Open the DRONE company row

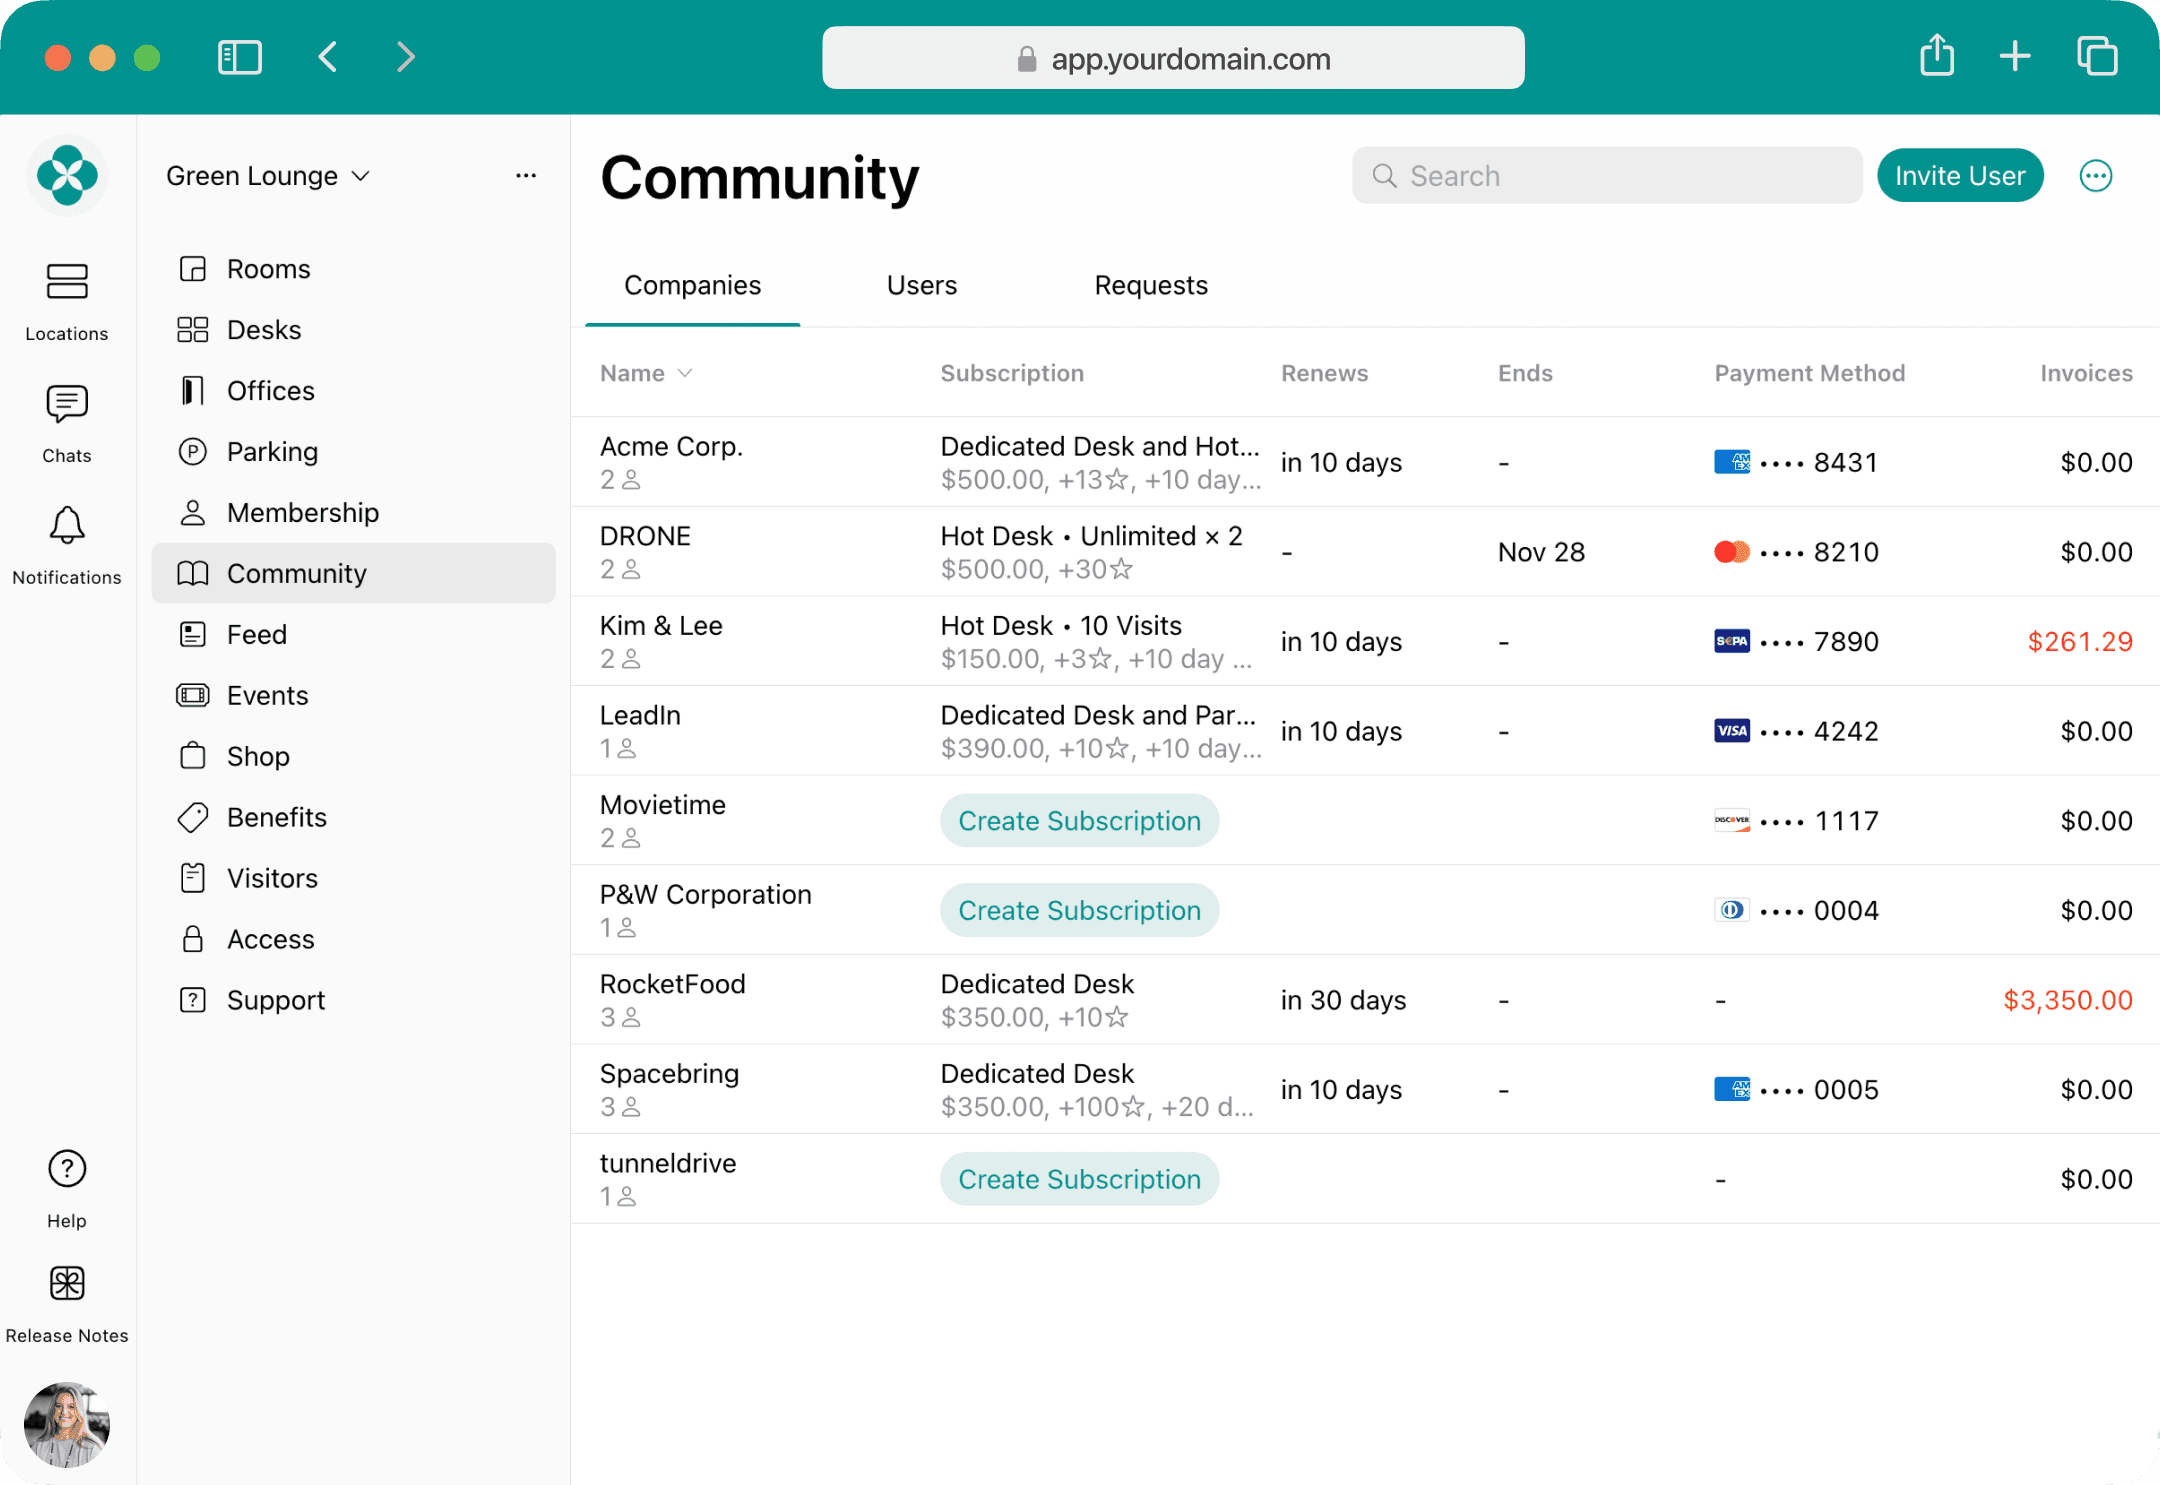pyautogui.click(x=1365, y=552)
